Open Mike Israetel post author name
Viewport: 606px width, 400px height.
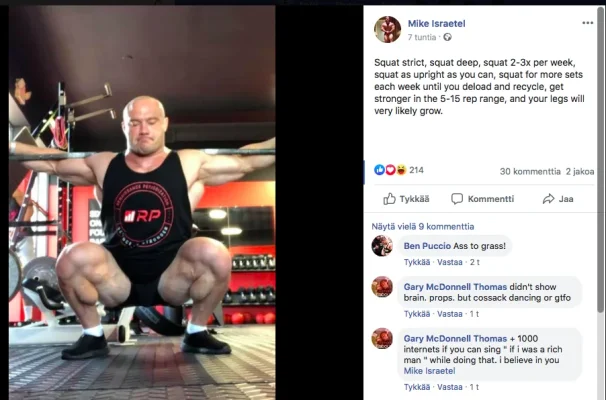[x=436, y=24]
